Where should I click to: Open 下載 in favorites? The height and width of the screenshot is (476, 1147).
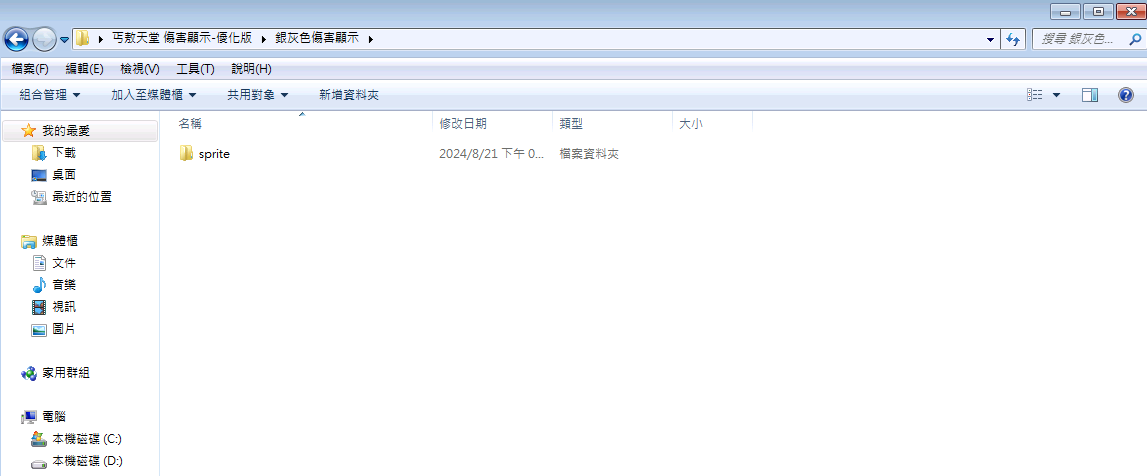(x=64, y=153)
